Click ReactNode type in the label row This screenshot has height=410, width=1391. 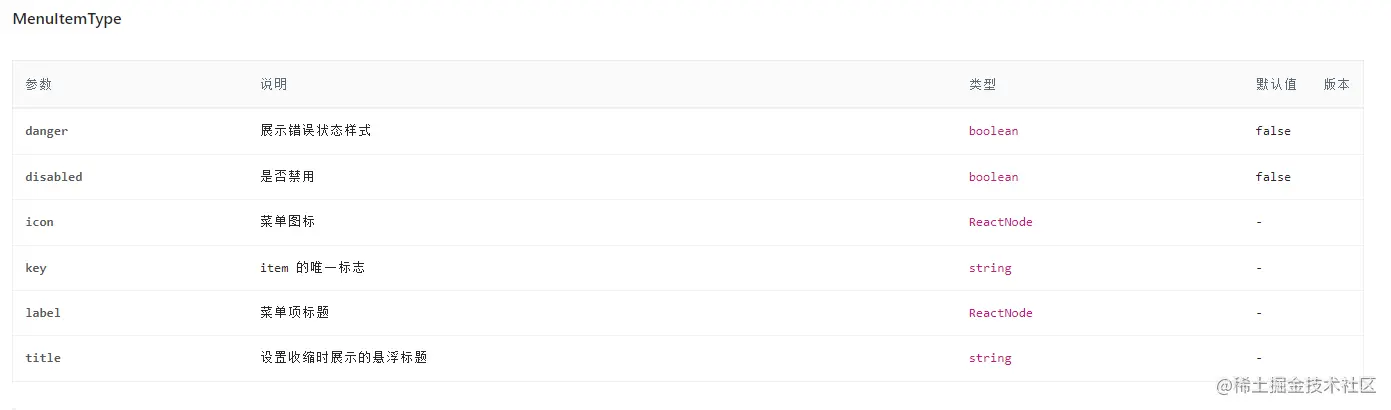1000,313
